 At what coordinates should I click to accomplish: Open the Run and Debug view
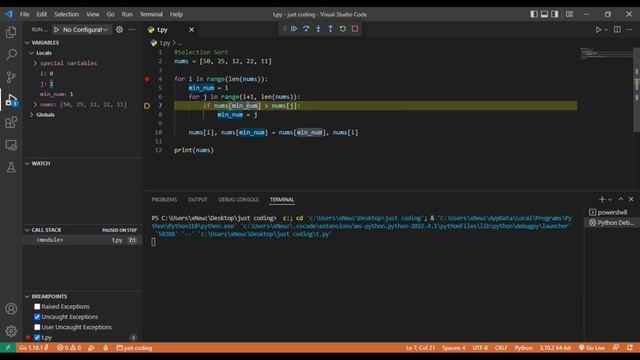[x=11, y=100]
